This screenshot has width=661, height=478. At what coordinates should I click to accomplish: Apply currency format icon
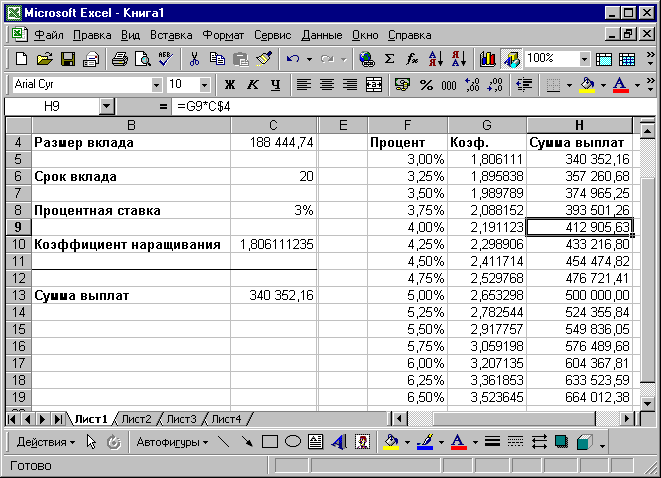coord(403,85)
